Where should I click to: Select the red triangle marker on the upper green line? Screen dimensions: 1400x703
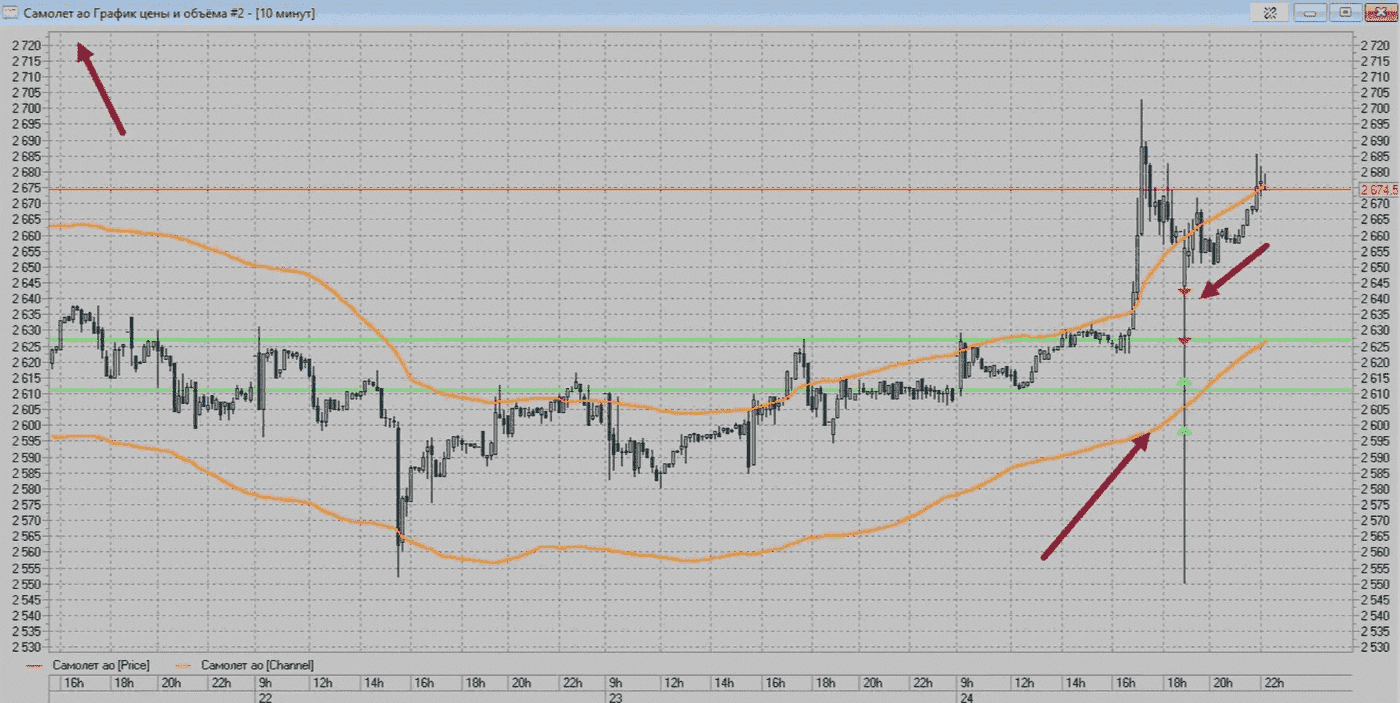coord(1184,341)
